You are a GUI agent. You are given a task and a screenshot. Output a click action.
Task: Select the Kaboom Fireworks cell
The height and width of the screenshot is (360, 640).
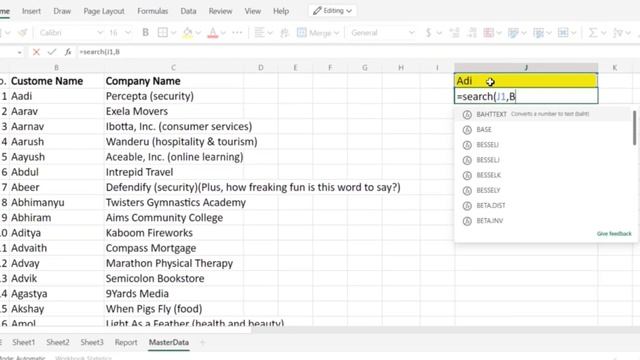coord(174,233)
